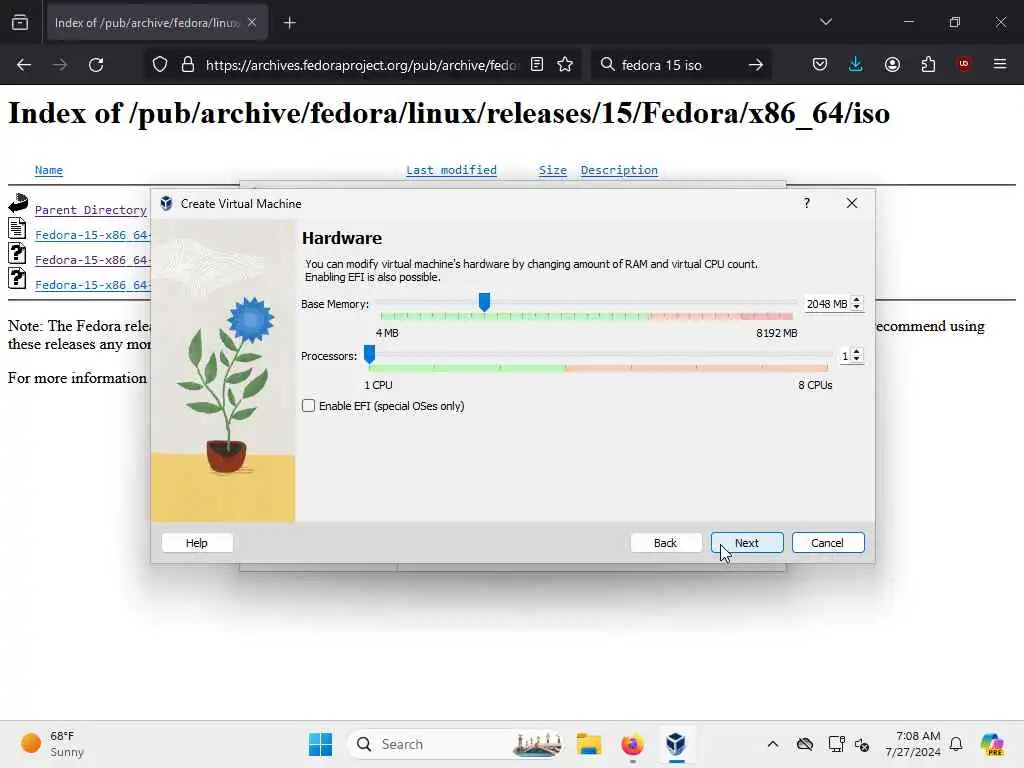Click the '8 CPUs' maximum label

pos(815,385)
